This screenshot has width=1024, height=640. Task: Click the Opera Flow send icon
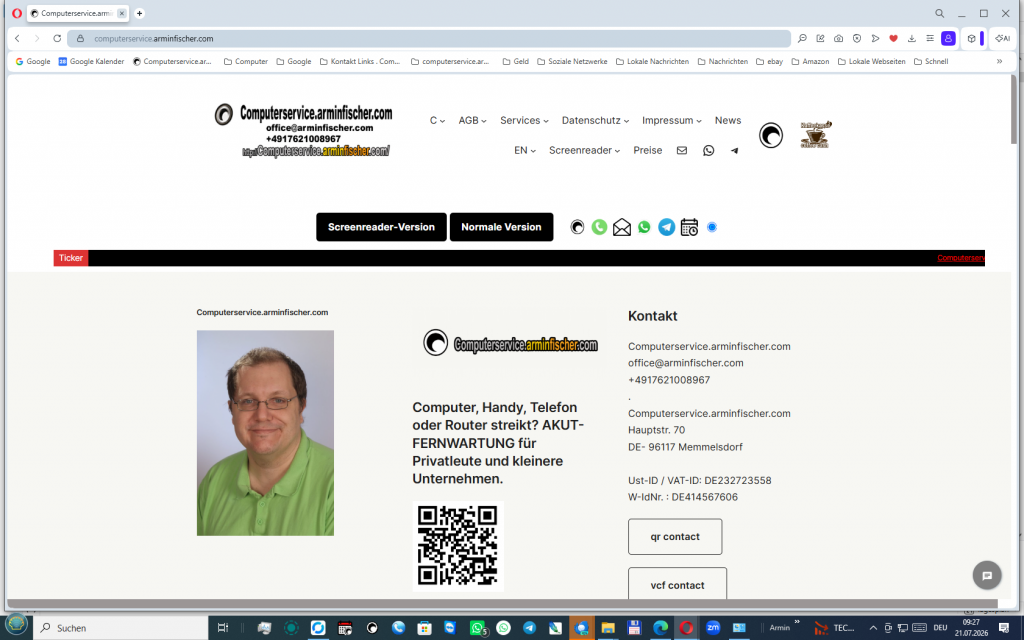(x=875, y=39)
